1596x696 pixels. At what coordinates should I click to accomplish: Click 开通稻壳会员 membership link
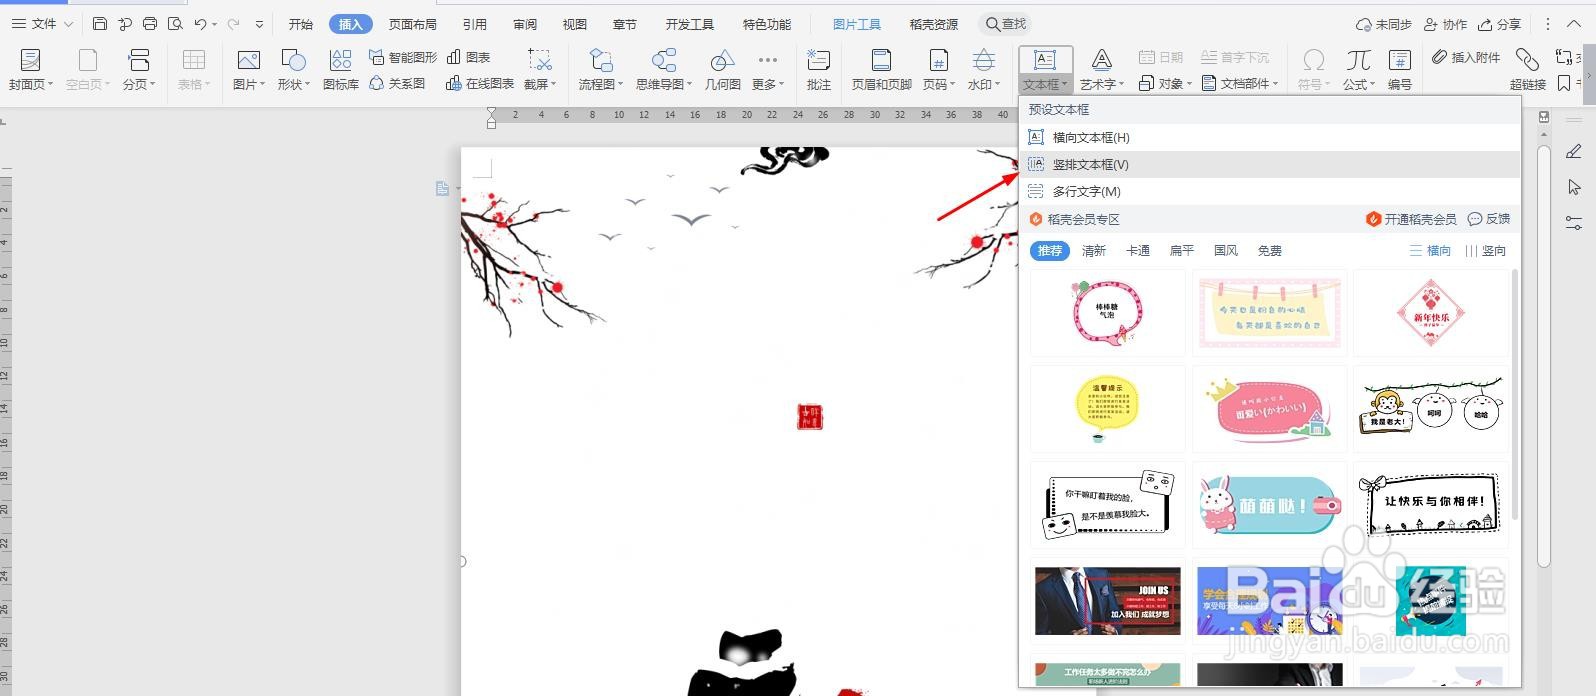1411,219
